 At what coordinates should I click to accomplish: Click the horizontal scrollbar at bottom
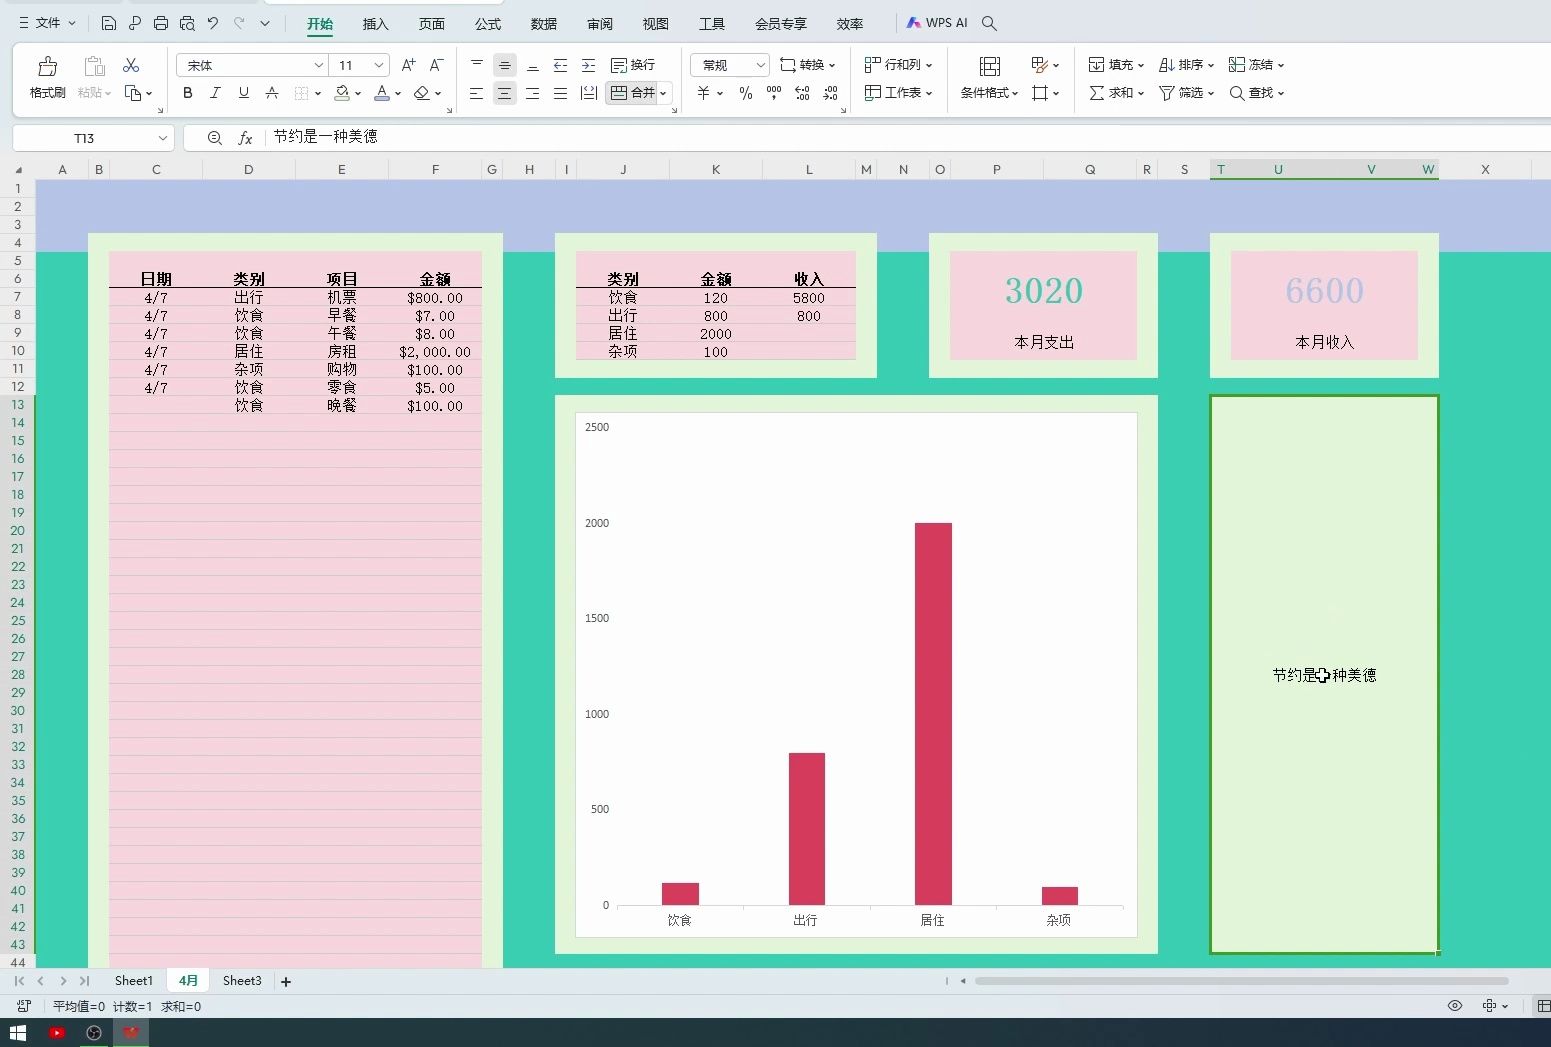click(x=1241, y=981)
